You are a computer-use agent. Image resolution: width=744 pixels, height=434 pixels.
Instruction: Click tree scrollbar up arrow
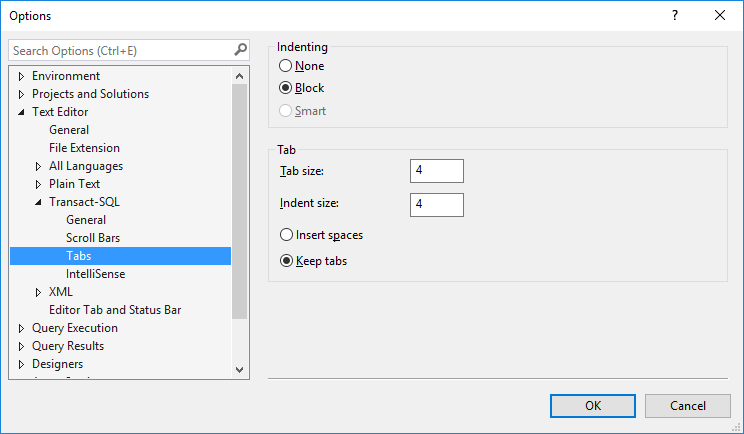click(240, 76)
